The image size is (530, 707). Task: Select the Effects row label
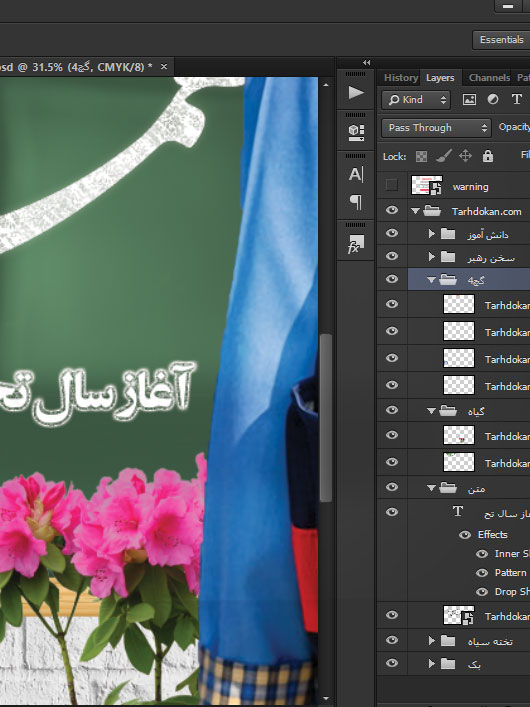[x=493, y=535]
